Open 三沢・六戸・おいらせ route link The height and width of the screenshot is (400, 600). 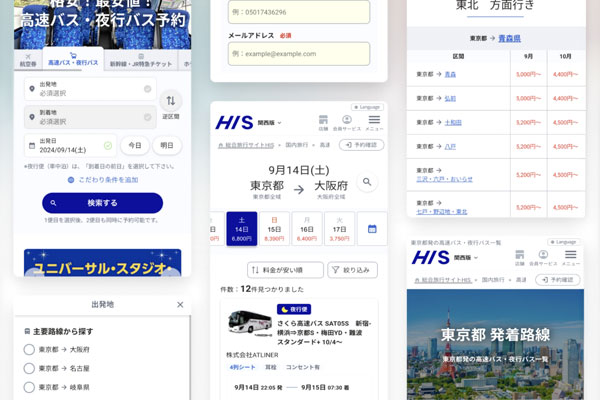[444, 179]
